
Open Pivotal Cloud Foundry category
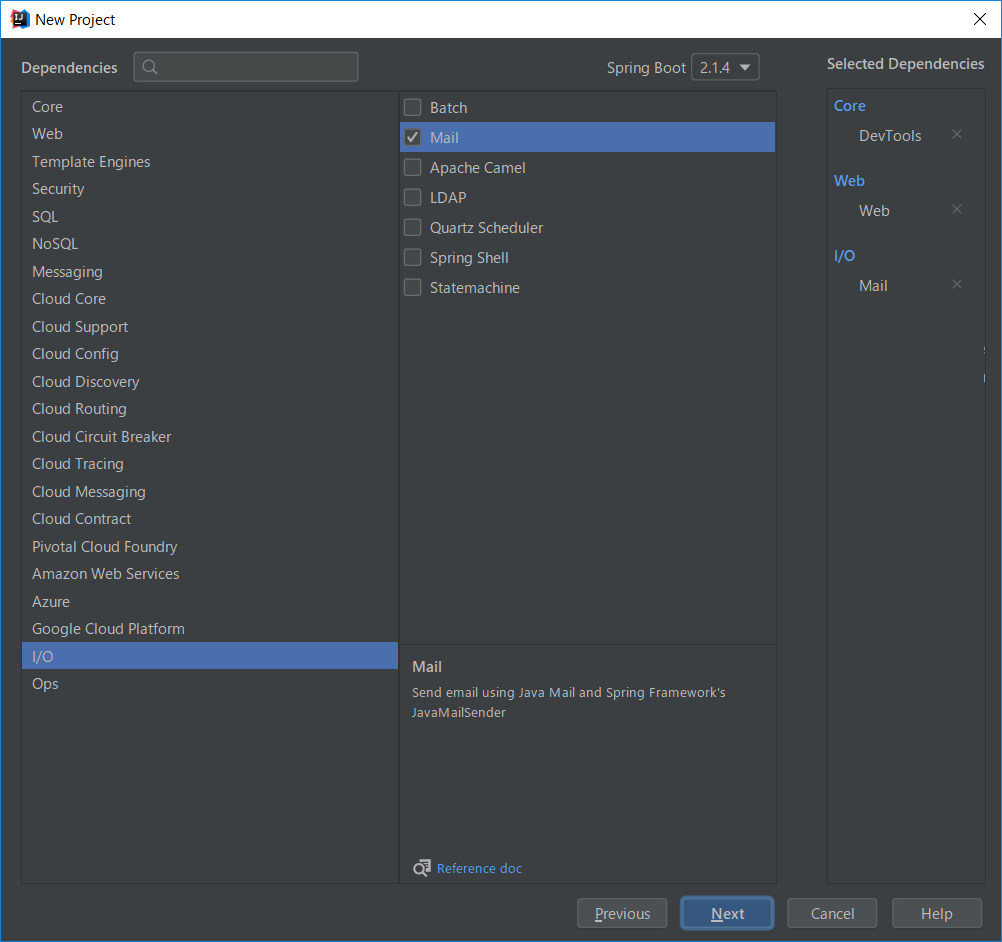pos(210,546)
